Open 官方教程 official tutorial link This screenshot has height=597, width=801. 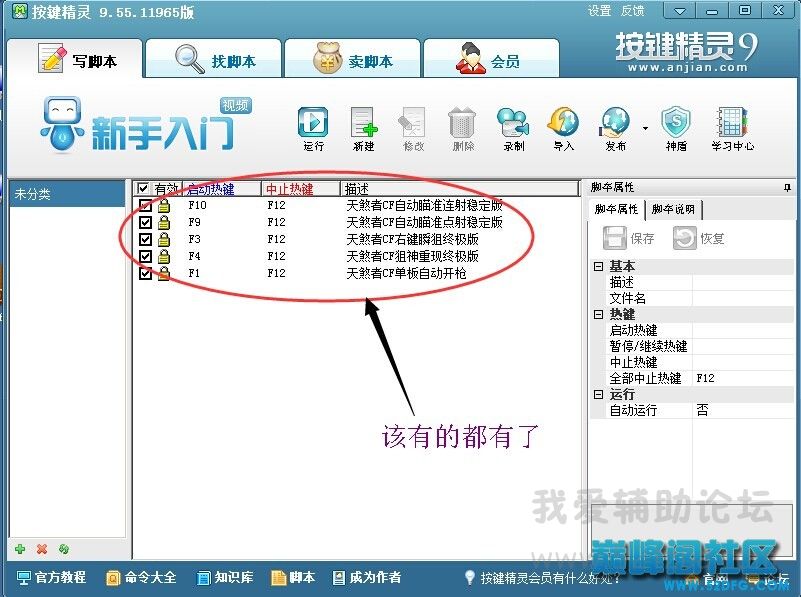tap(51, 578)
